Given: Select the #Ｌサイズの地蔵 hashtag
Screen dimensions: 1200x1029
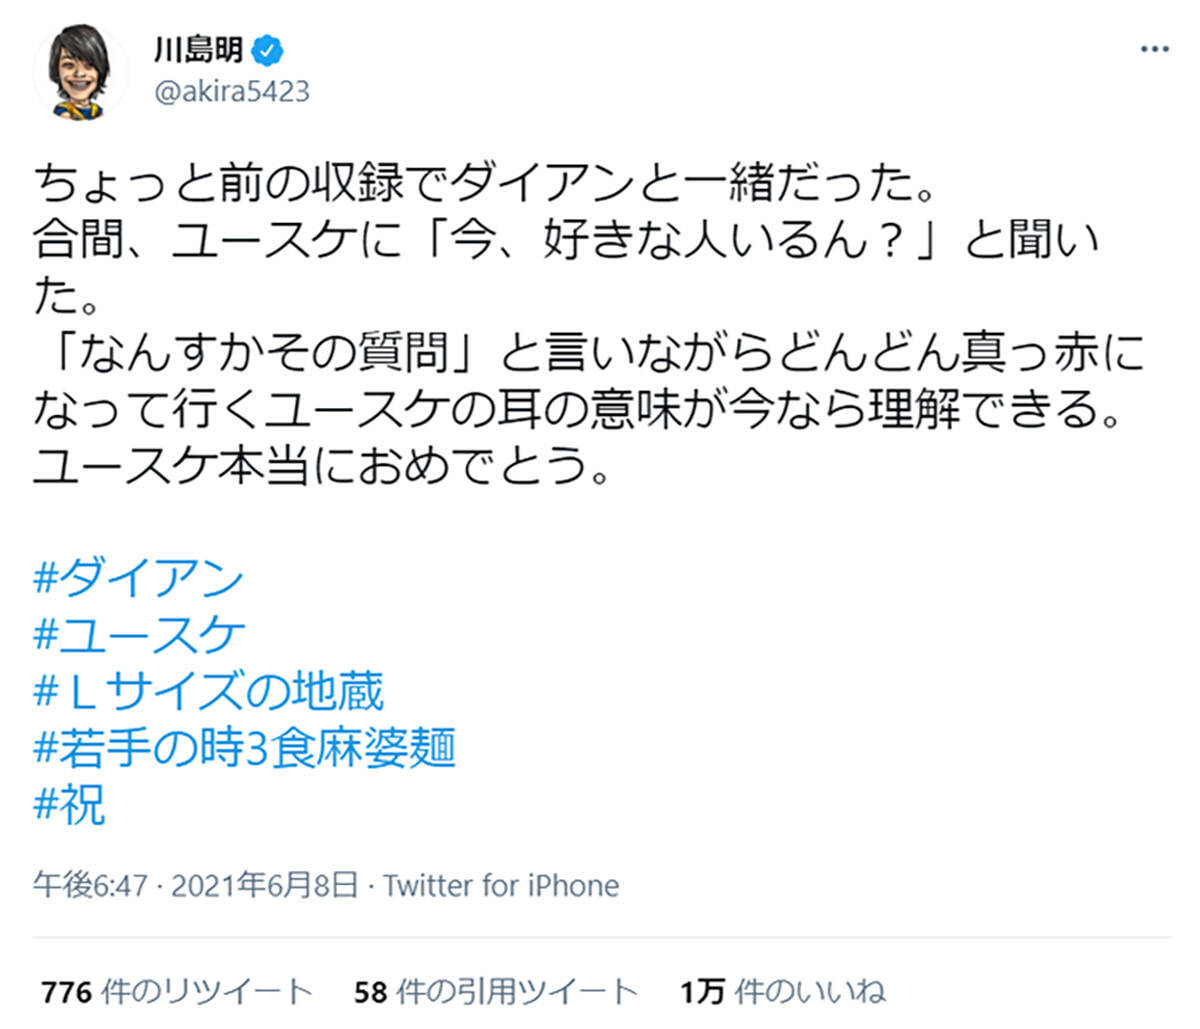Looking at the screenshot, I should coord(209,691).
